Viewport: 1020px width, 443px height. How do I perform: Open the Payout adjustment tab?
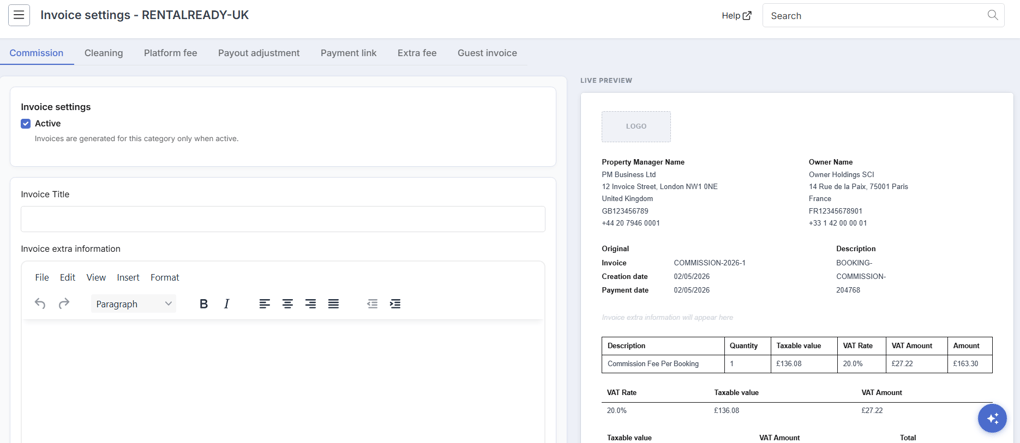[259, 53]
